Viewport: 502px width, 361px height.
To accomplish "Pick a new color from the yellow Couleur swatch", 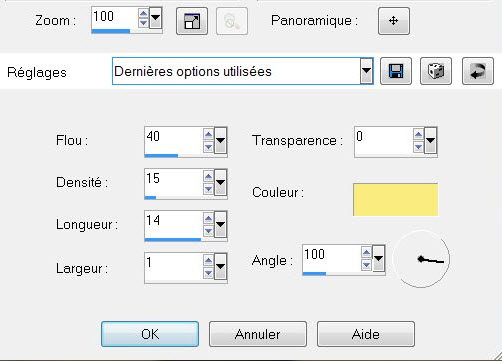I will pos(396,200).
